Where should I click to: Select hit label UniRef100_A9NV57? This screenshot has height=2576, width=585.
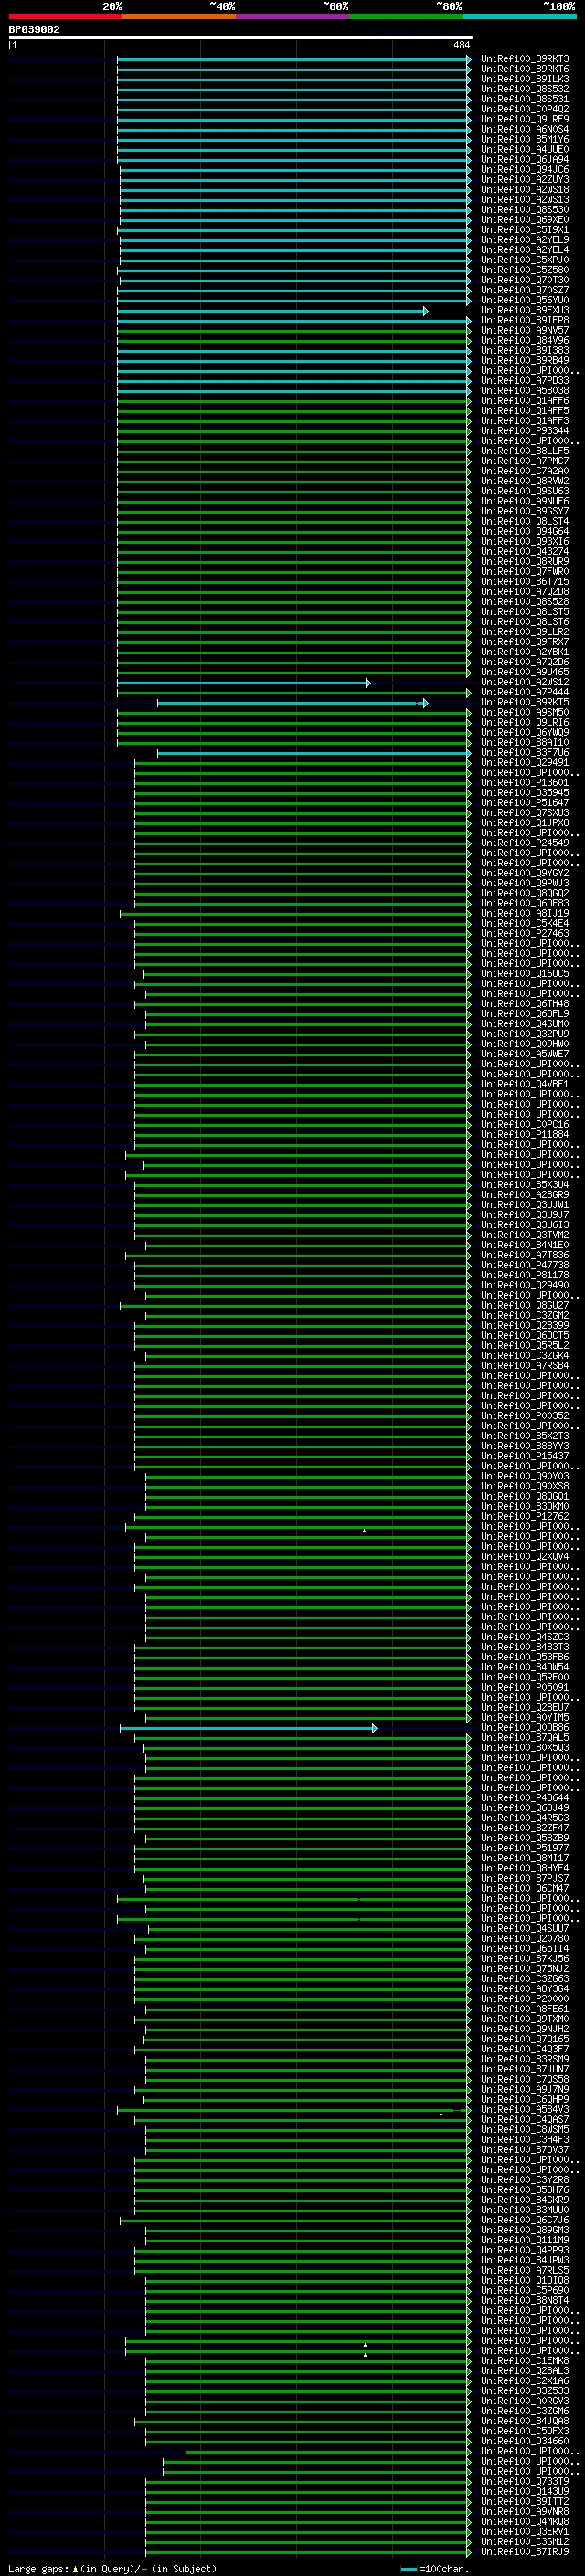[525, 330]
